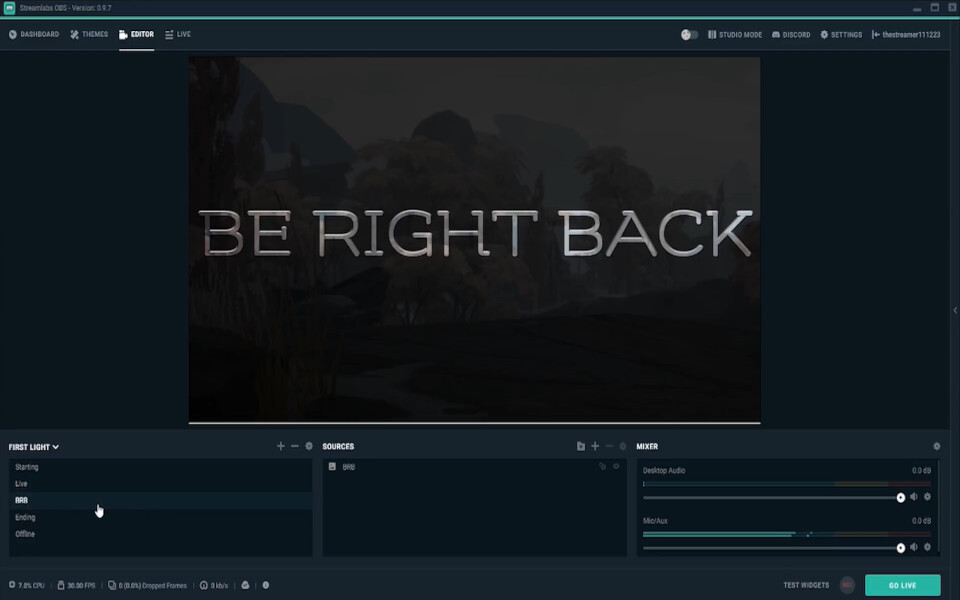Toggle visibility eye of BRB source

[x=616, y=467]
